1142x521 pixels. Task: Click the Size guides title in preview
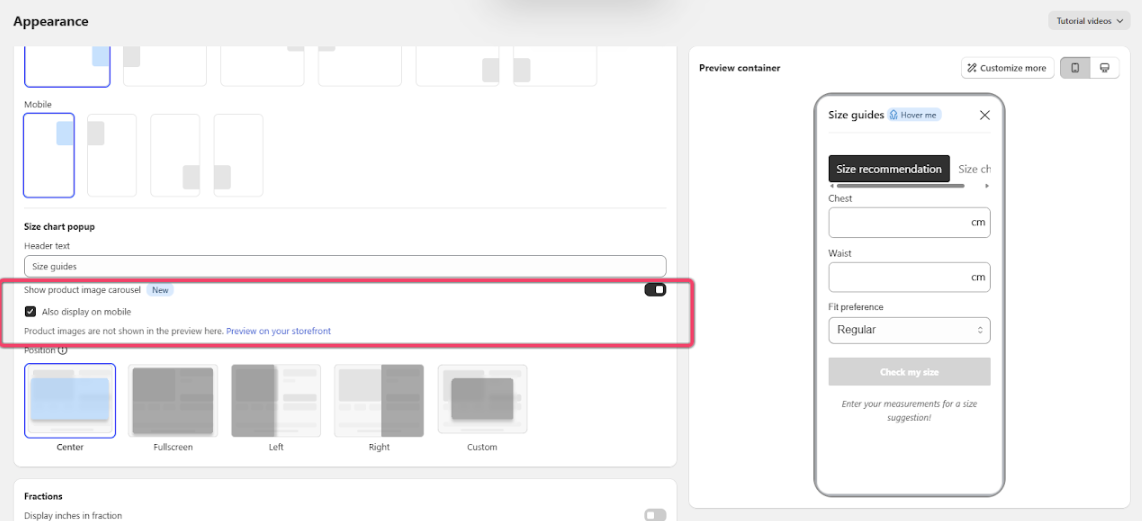pyautogui.click(x=856, y=115)
